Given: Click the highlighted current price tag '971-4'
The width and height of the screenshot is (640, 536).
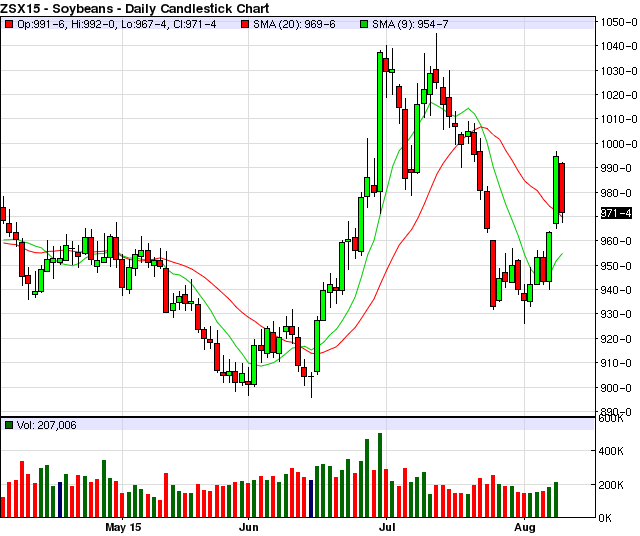Looking at the screenshot, I should [x=616, y=213].
